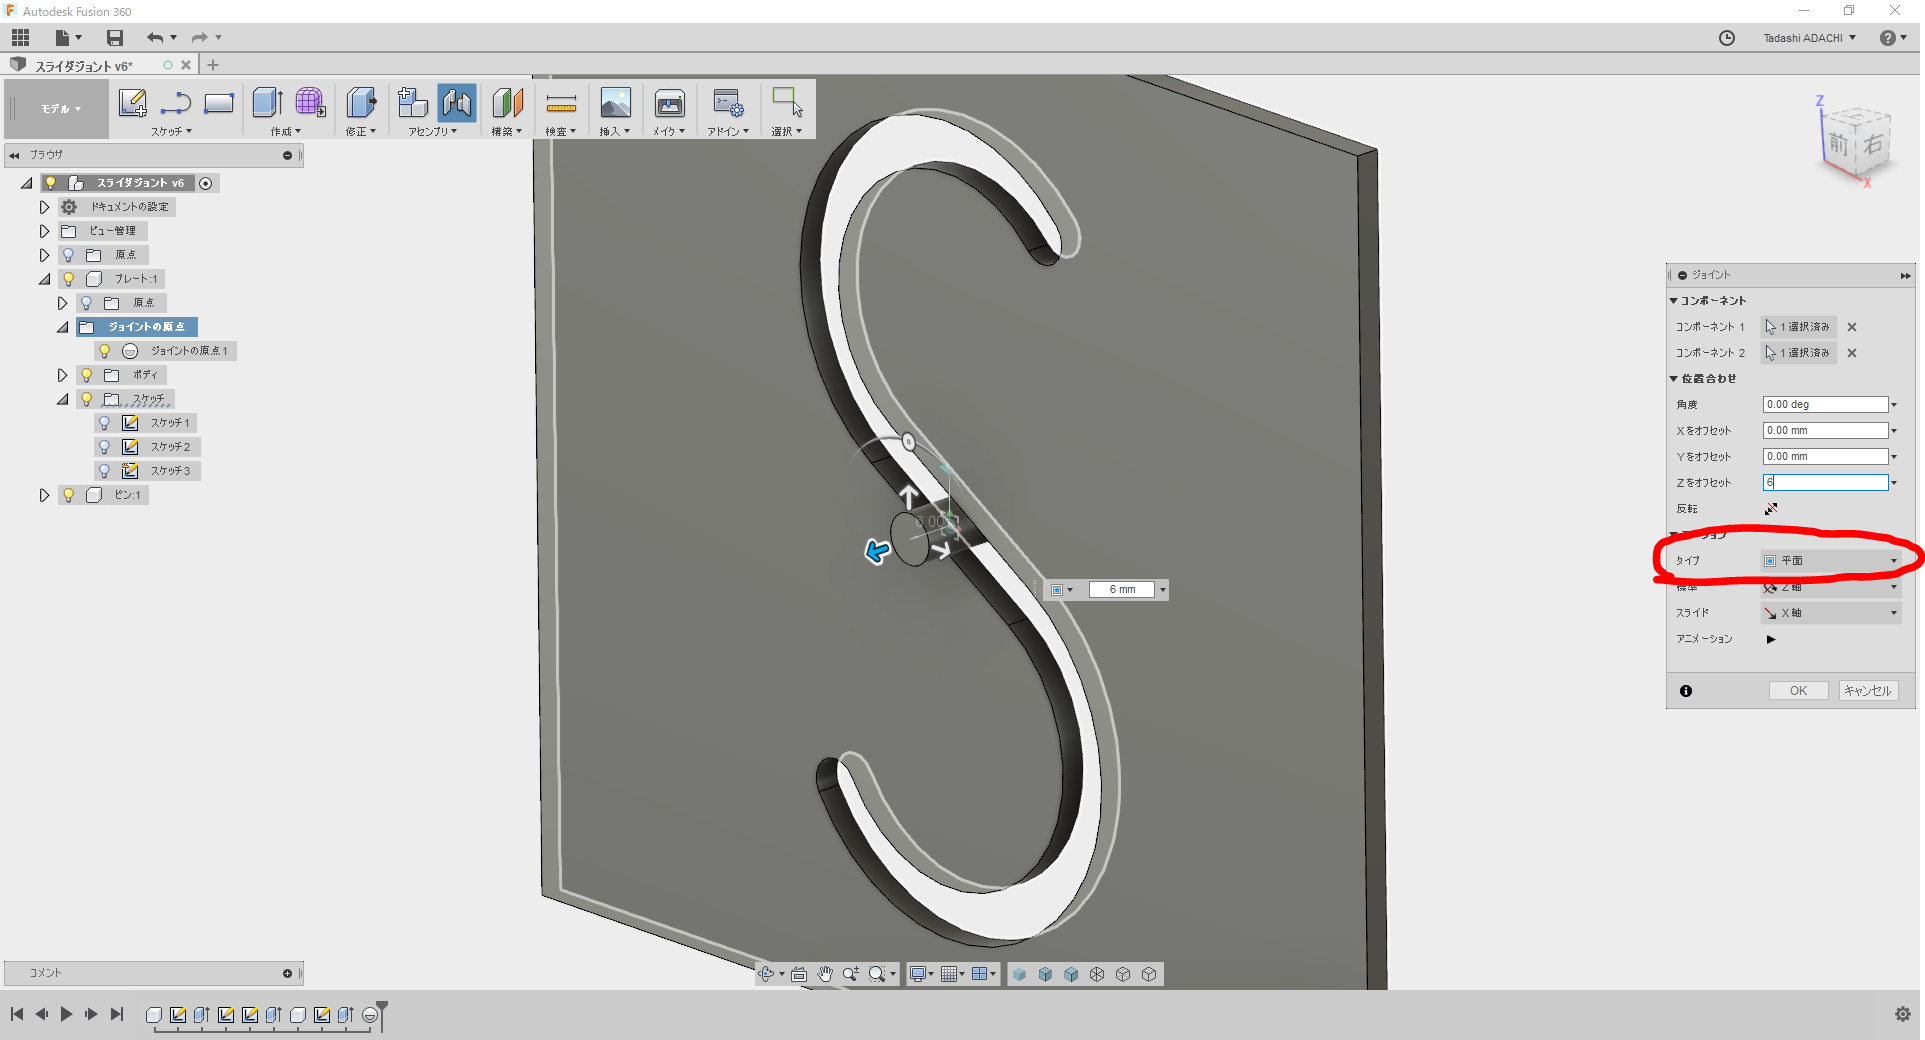Select the Create Sketch tool

pos(133,103)
